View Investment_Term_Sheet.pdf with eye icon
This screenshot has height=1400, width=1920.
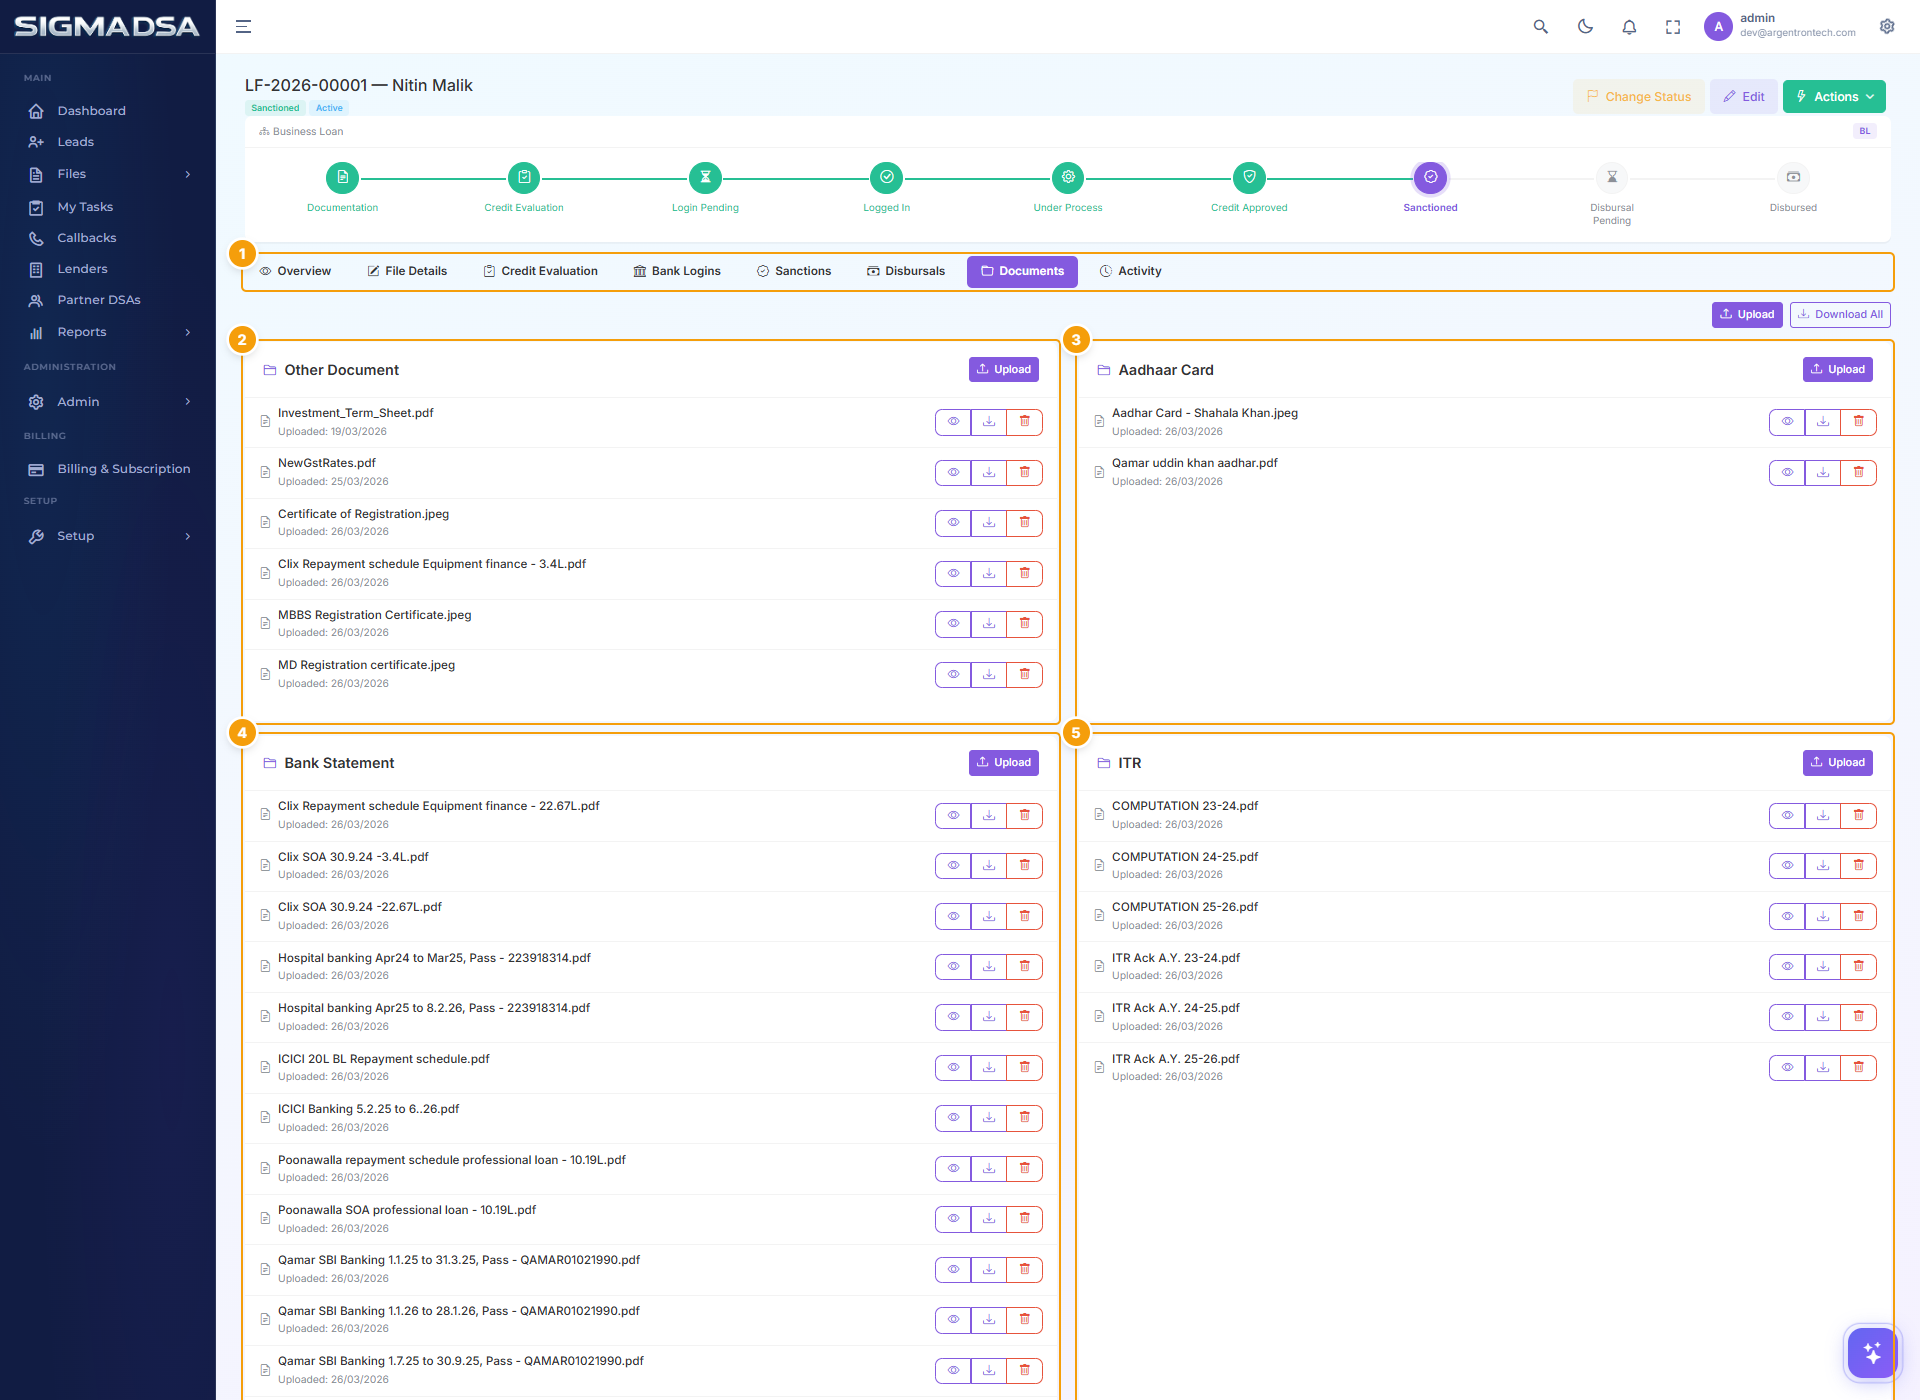click(x=953, y=422)
